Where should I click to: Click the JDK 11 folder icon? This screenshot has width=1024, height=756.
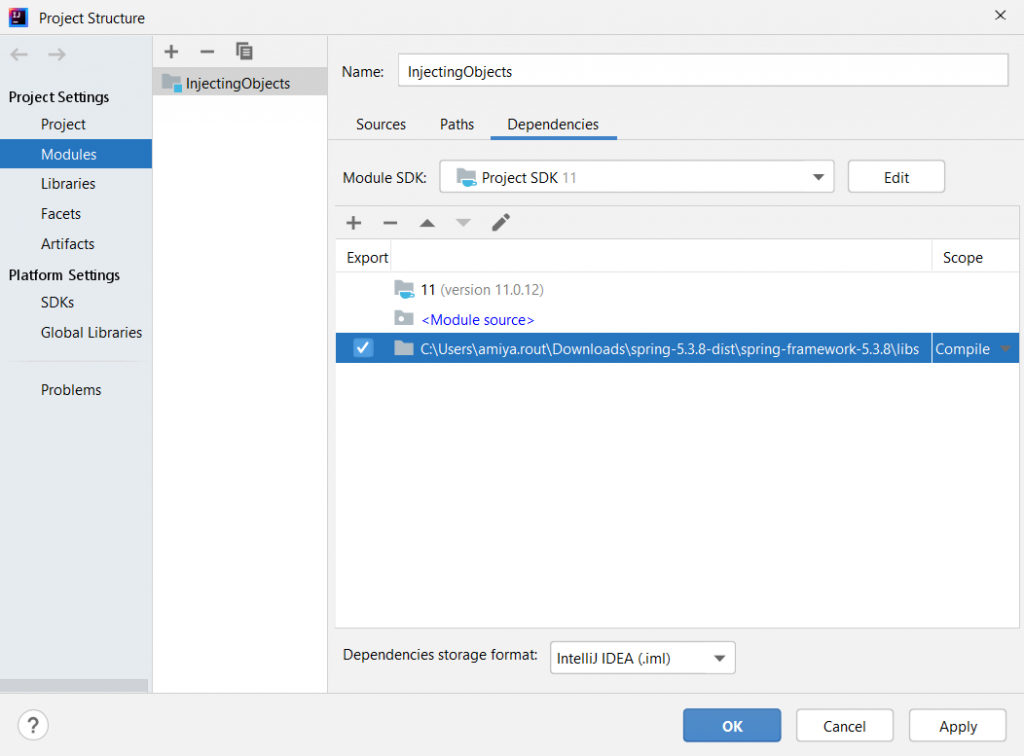404,289
